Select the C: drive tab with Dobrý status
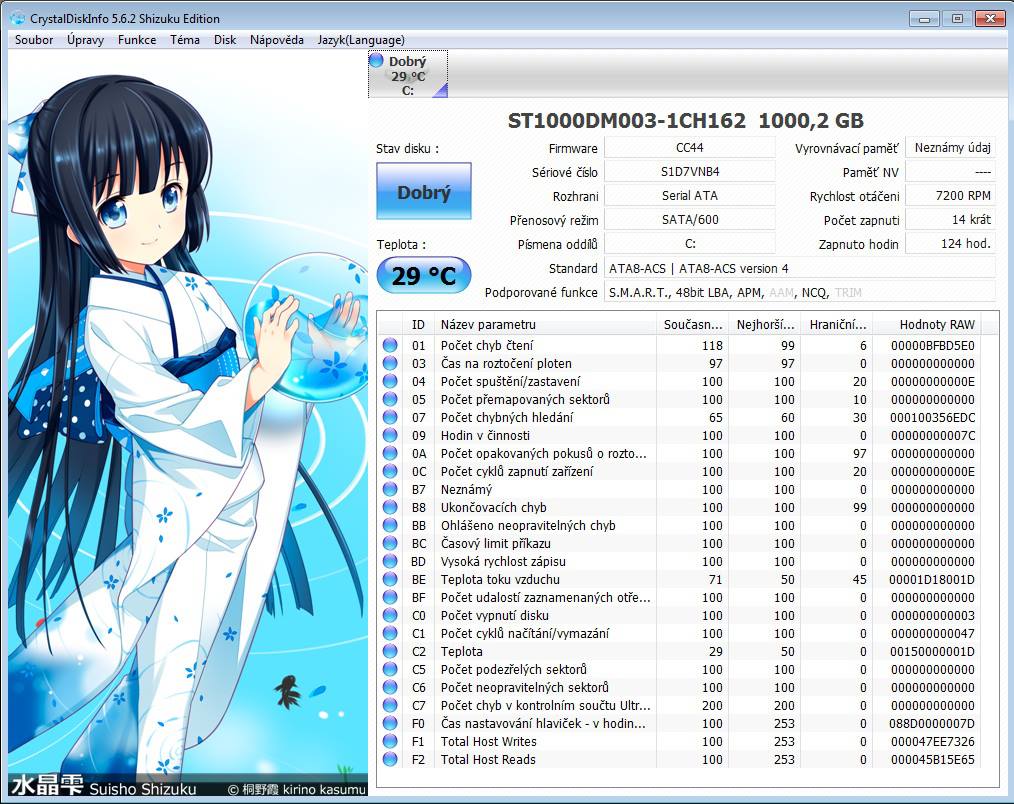 tap(408, 75)
